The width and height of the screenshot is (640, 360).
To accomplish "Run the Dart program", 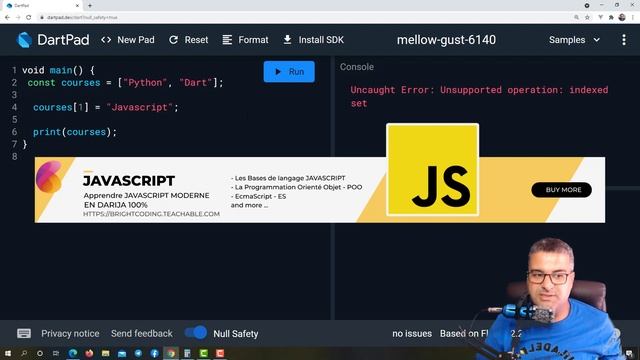I will click(x=289, y=71).
